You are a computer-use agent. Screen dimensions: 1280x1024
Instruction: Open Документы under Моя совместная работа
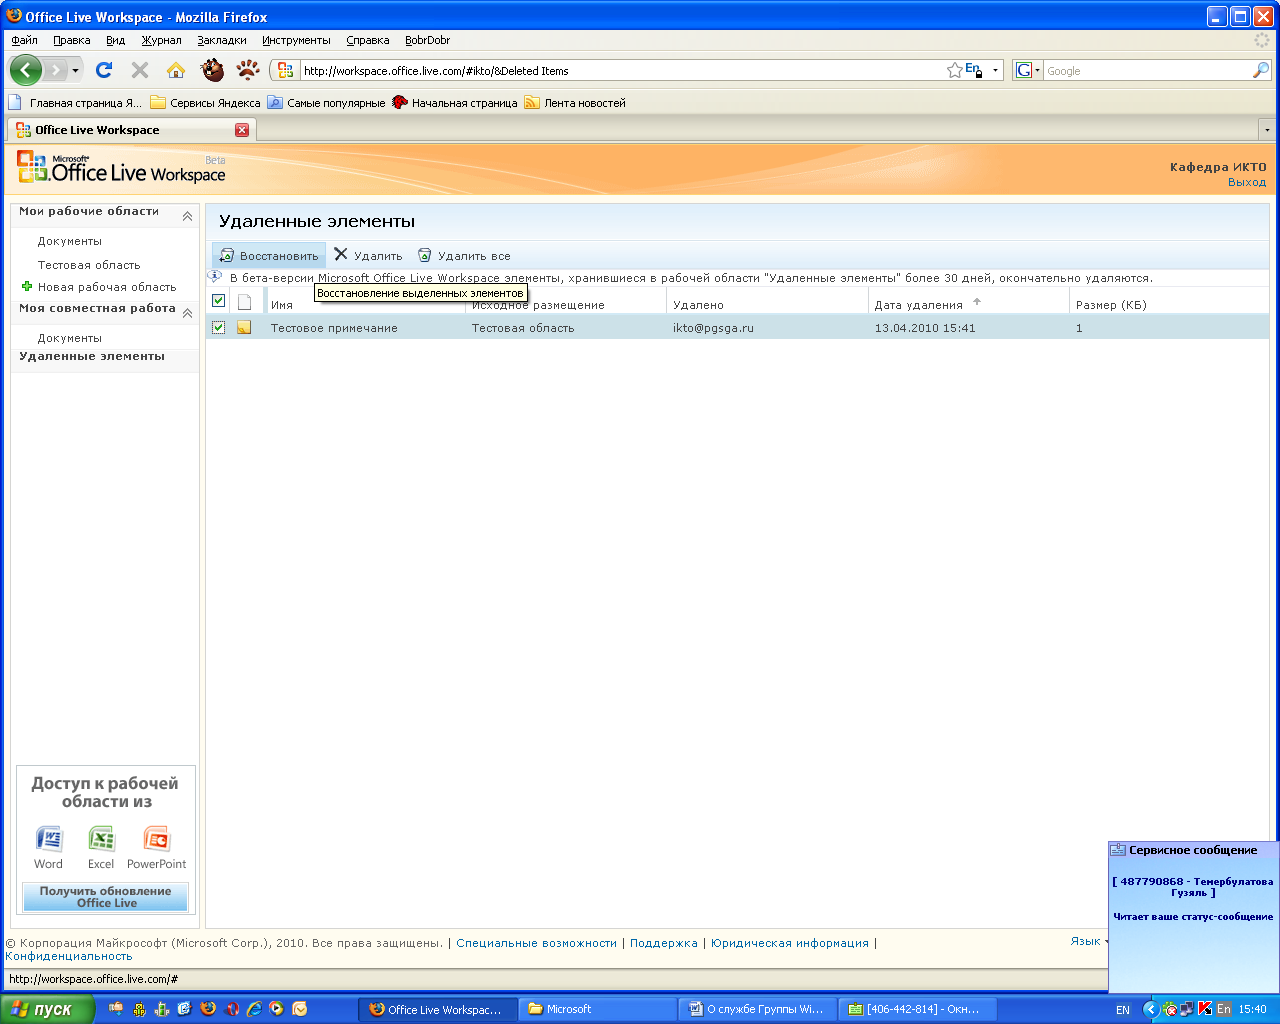pyautogui.click(x=70, y=338)
